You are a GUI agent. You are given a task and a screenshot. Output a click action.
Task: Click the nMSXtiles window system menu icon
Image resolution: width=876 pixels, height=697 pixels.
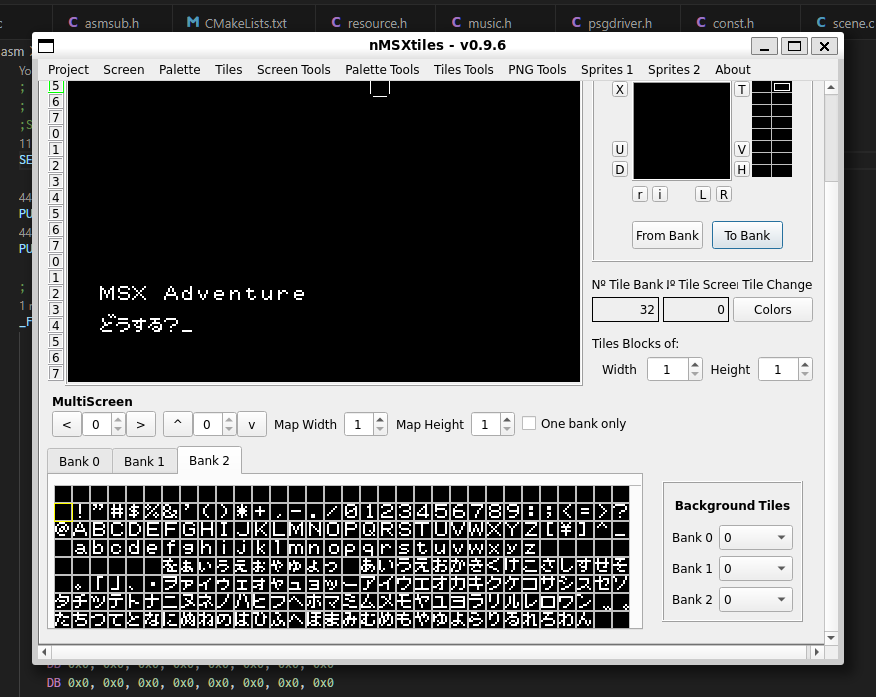coord(46,46)
